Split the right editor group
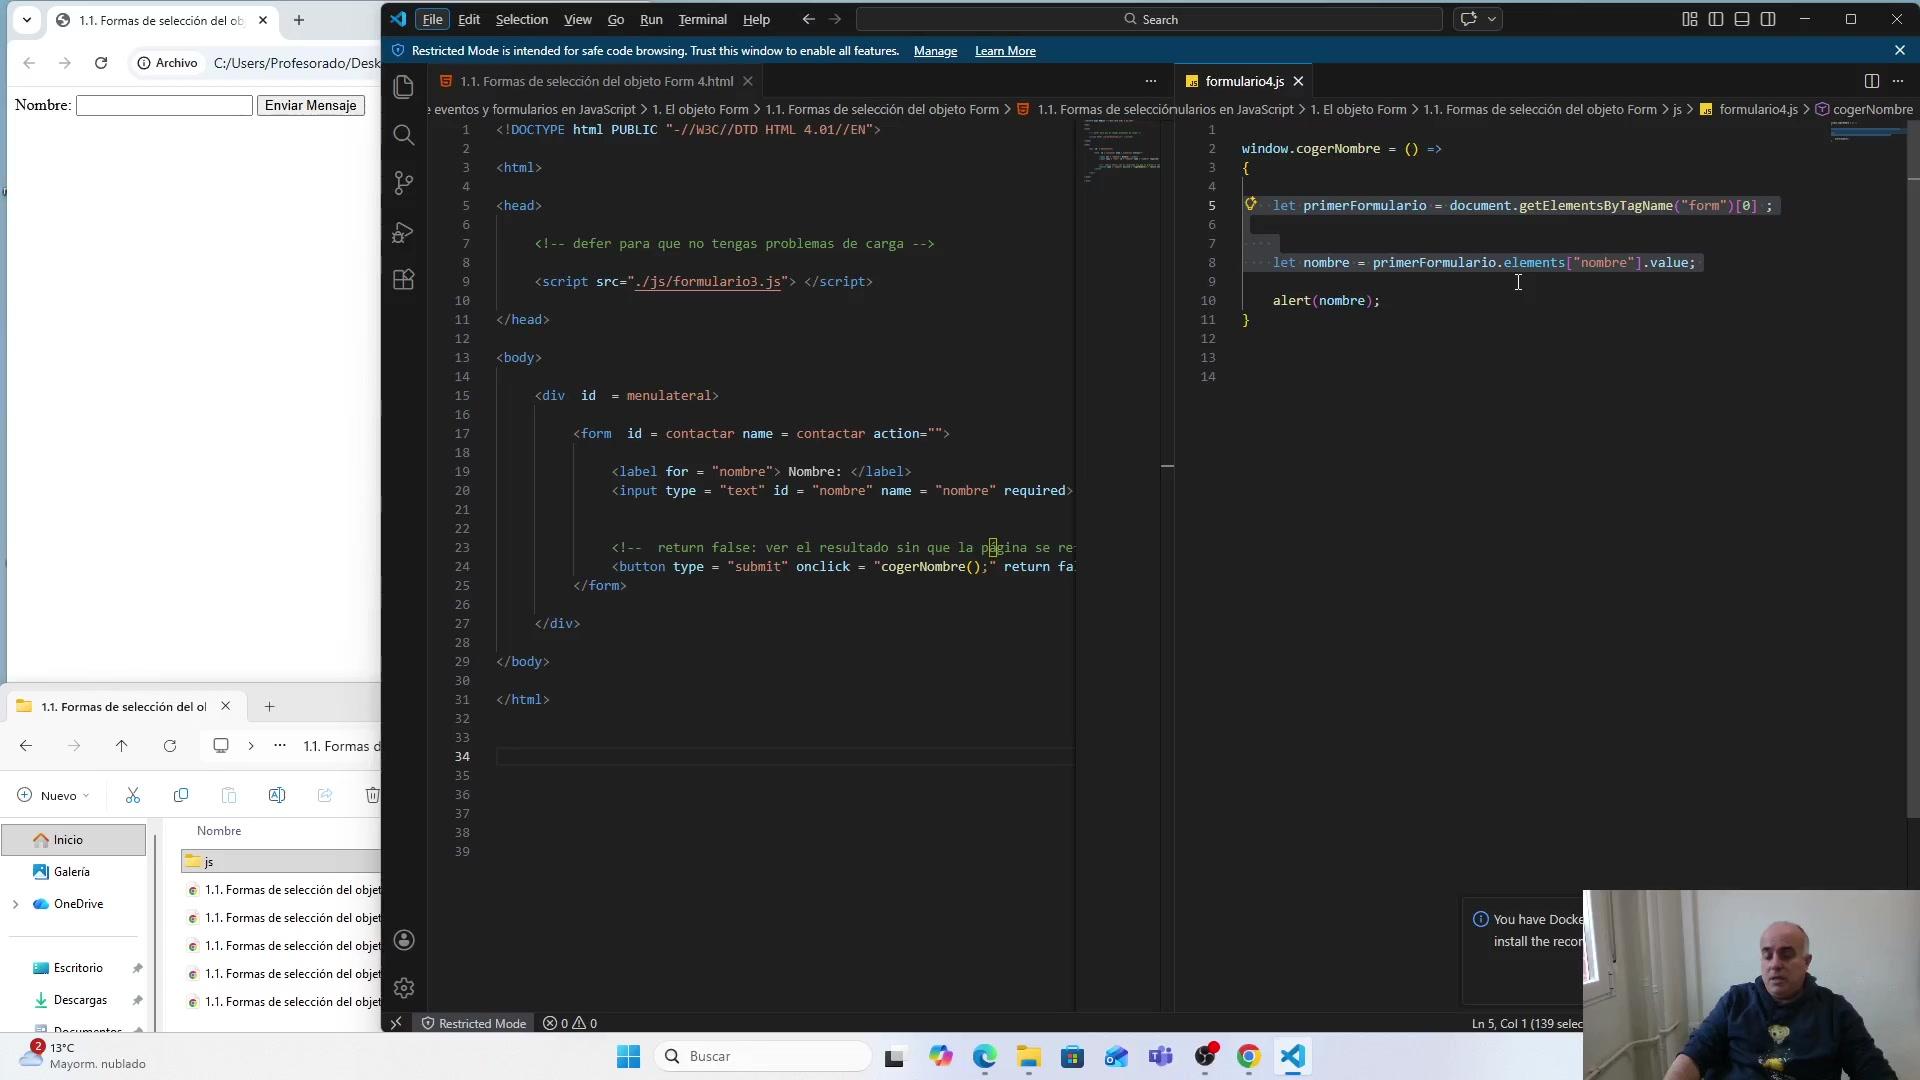The height and width of the screenshot is (1080, 1920). tap(1872, 81)
